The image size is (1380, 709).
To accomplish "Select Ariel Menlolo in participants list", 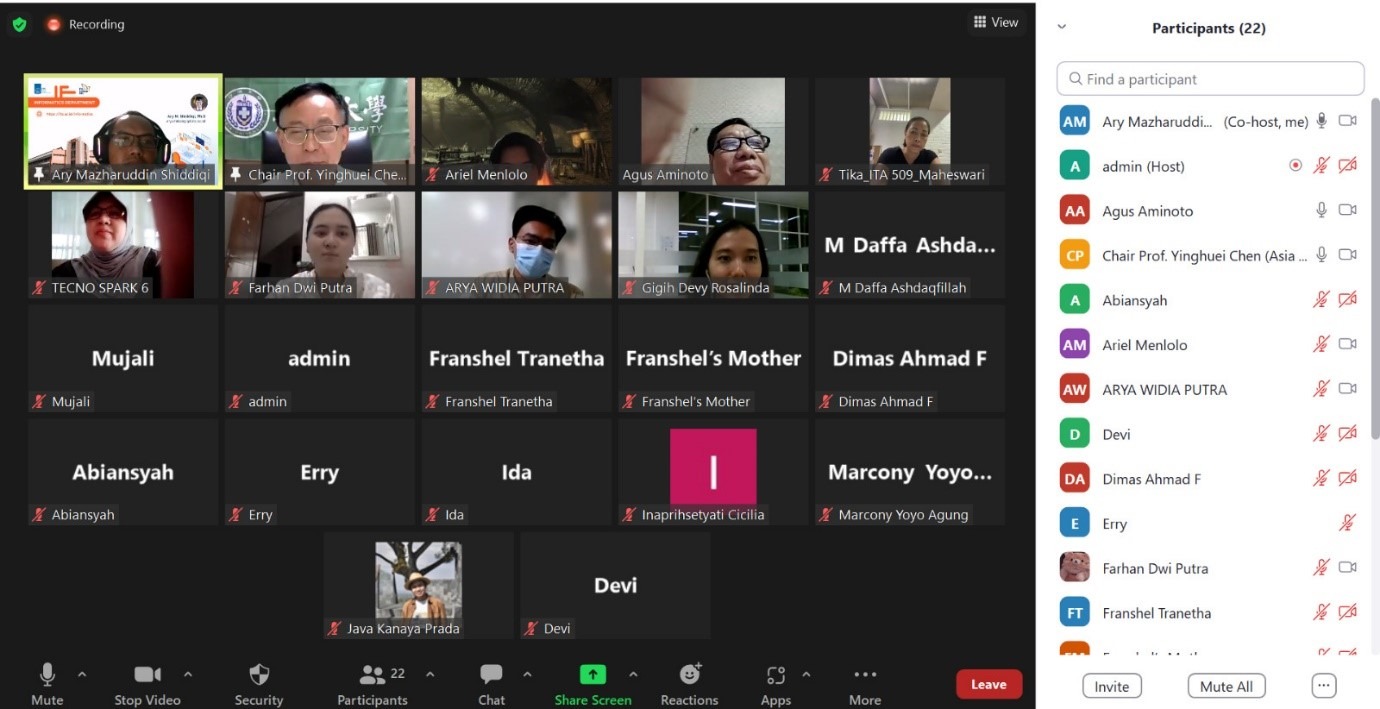I will pyautogui.click(x=1144, y=345).
